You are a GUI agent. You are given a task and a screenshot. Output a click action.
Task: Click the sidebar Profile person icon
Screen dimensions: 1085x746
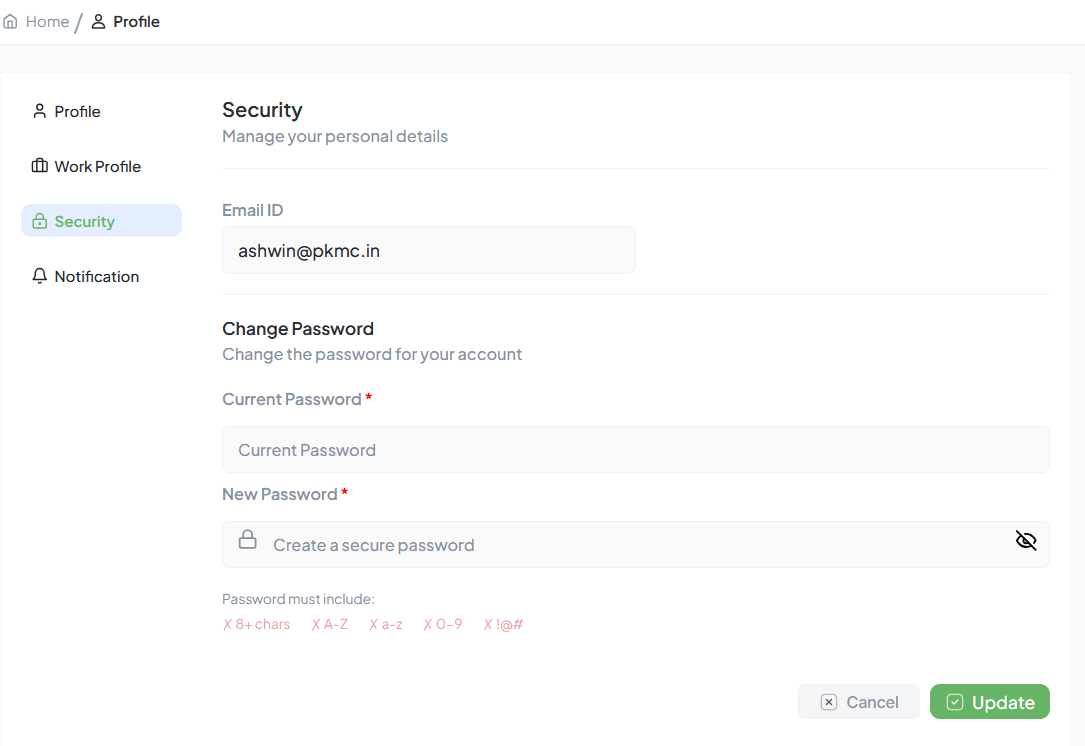pos(40,111)
